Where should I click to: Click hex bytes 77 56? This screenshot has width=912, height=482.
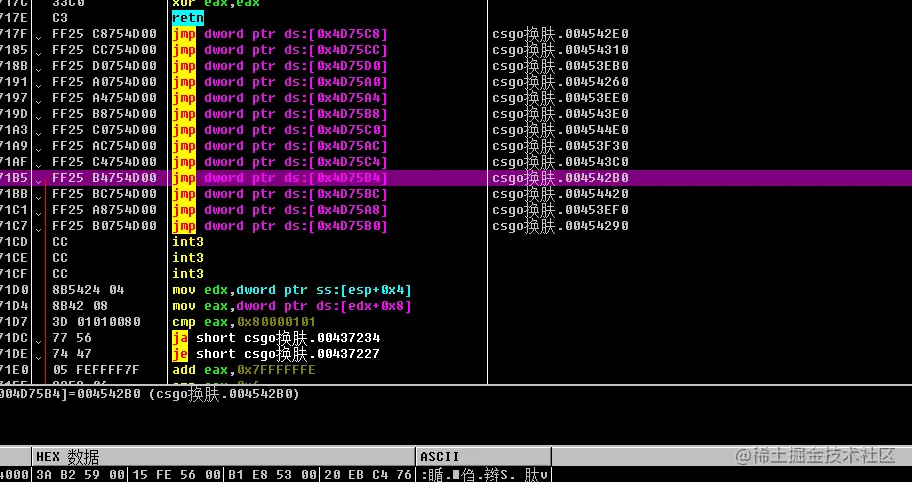72,338
